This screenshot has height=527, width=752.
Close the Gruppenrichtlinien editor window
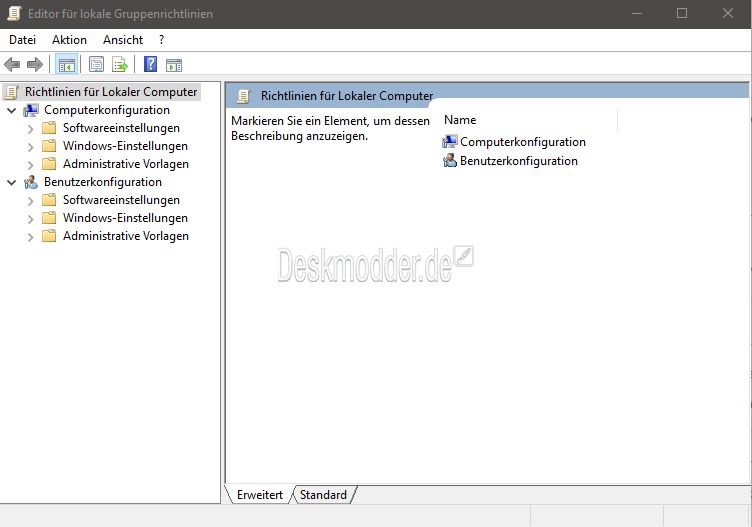coord(728,13)
